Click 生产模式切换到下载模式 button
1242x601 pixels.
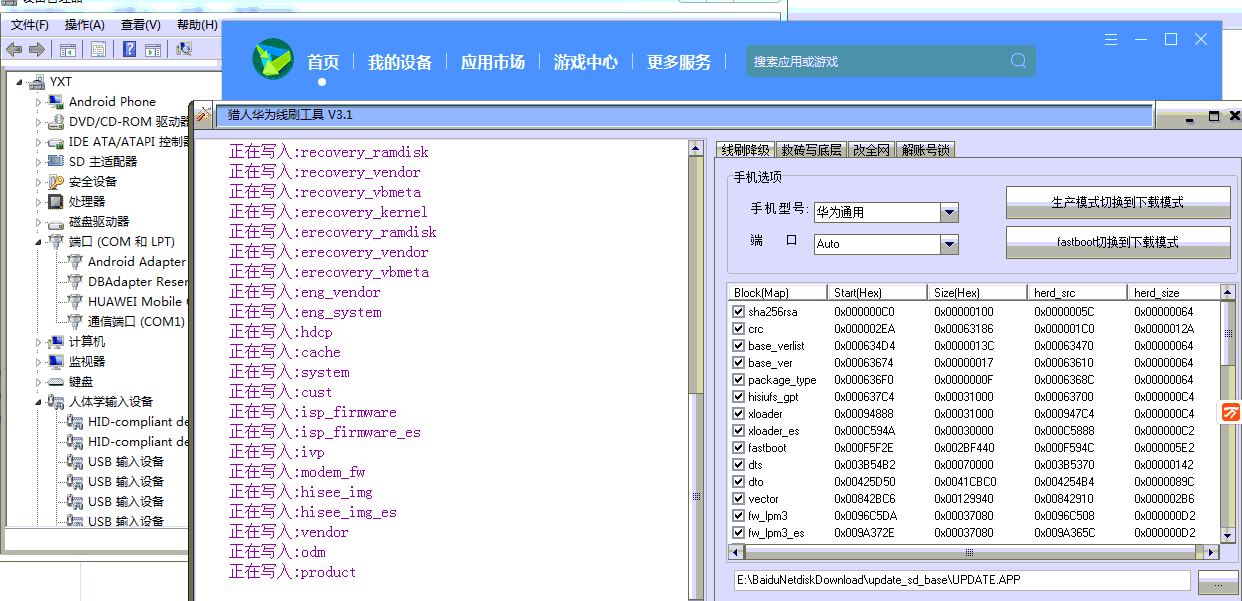pyautogui.click(x=1118, y=202)
